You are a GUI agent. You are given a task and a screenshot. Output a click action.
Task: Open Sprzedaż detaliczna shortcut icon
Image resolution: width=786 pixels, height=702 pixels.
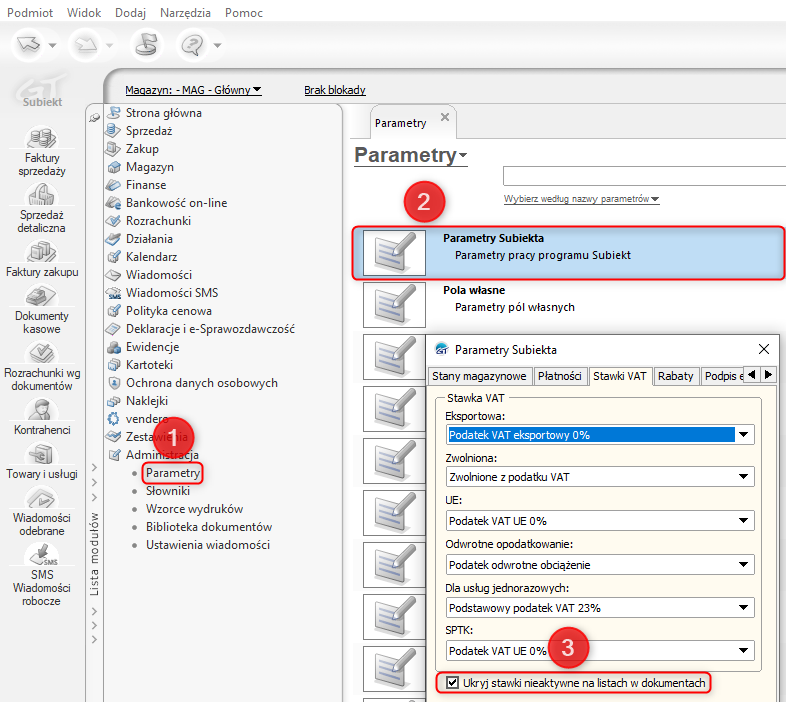point(42,195)
